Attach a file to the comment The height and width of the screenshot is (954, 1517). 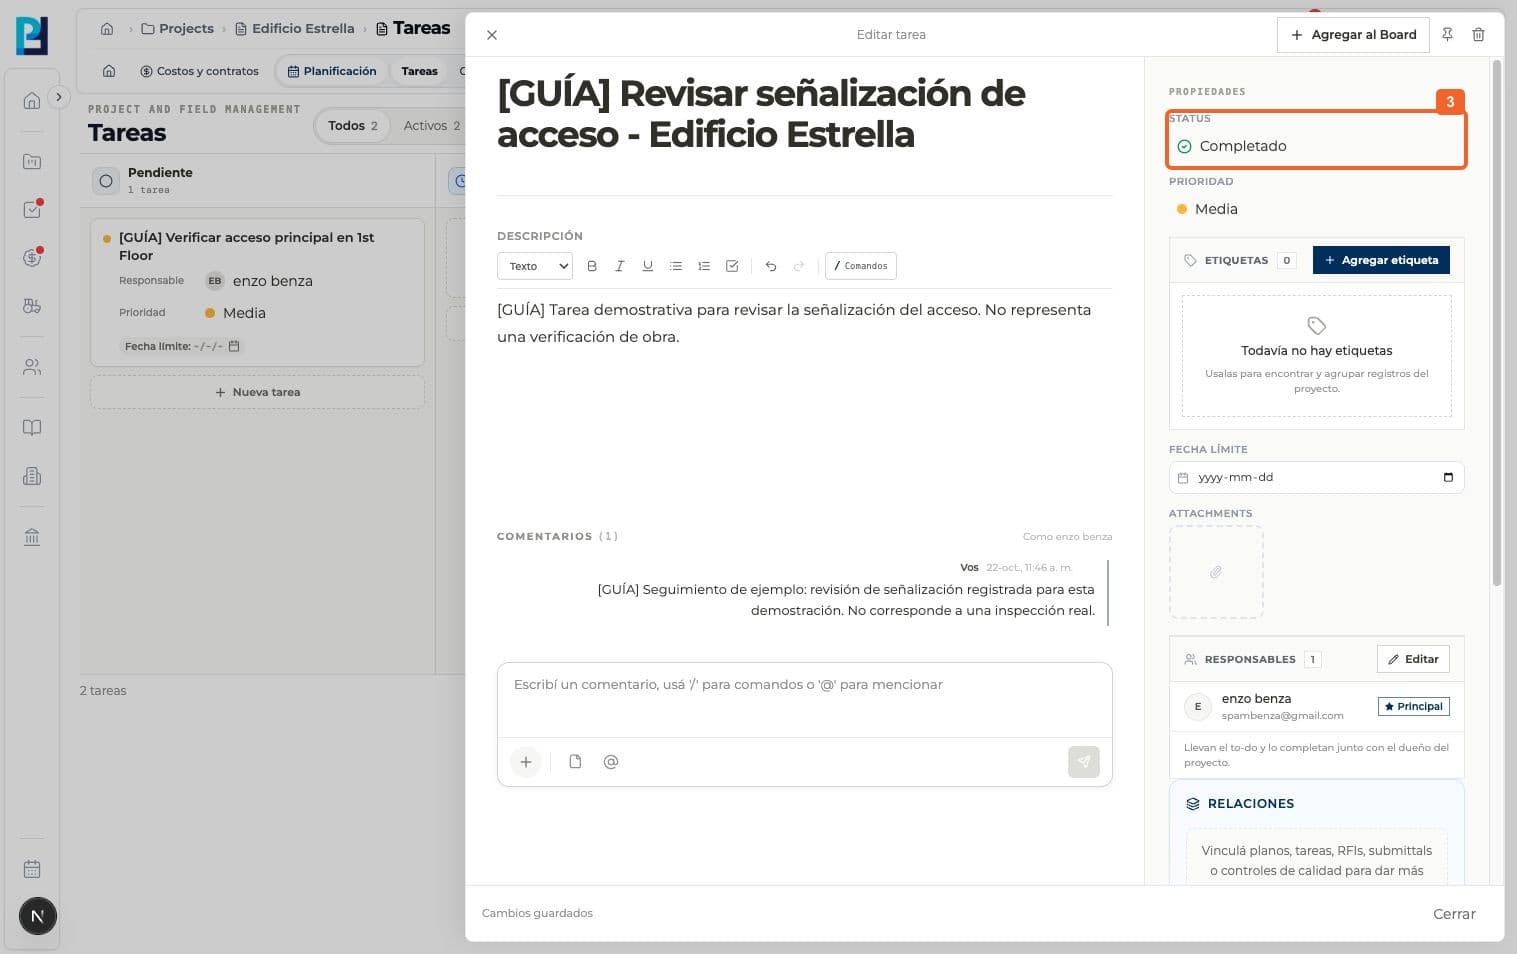coord(575,762)
